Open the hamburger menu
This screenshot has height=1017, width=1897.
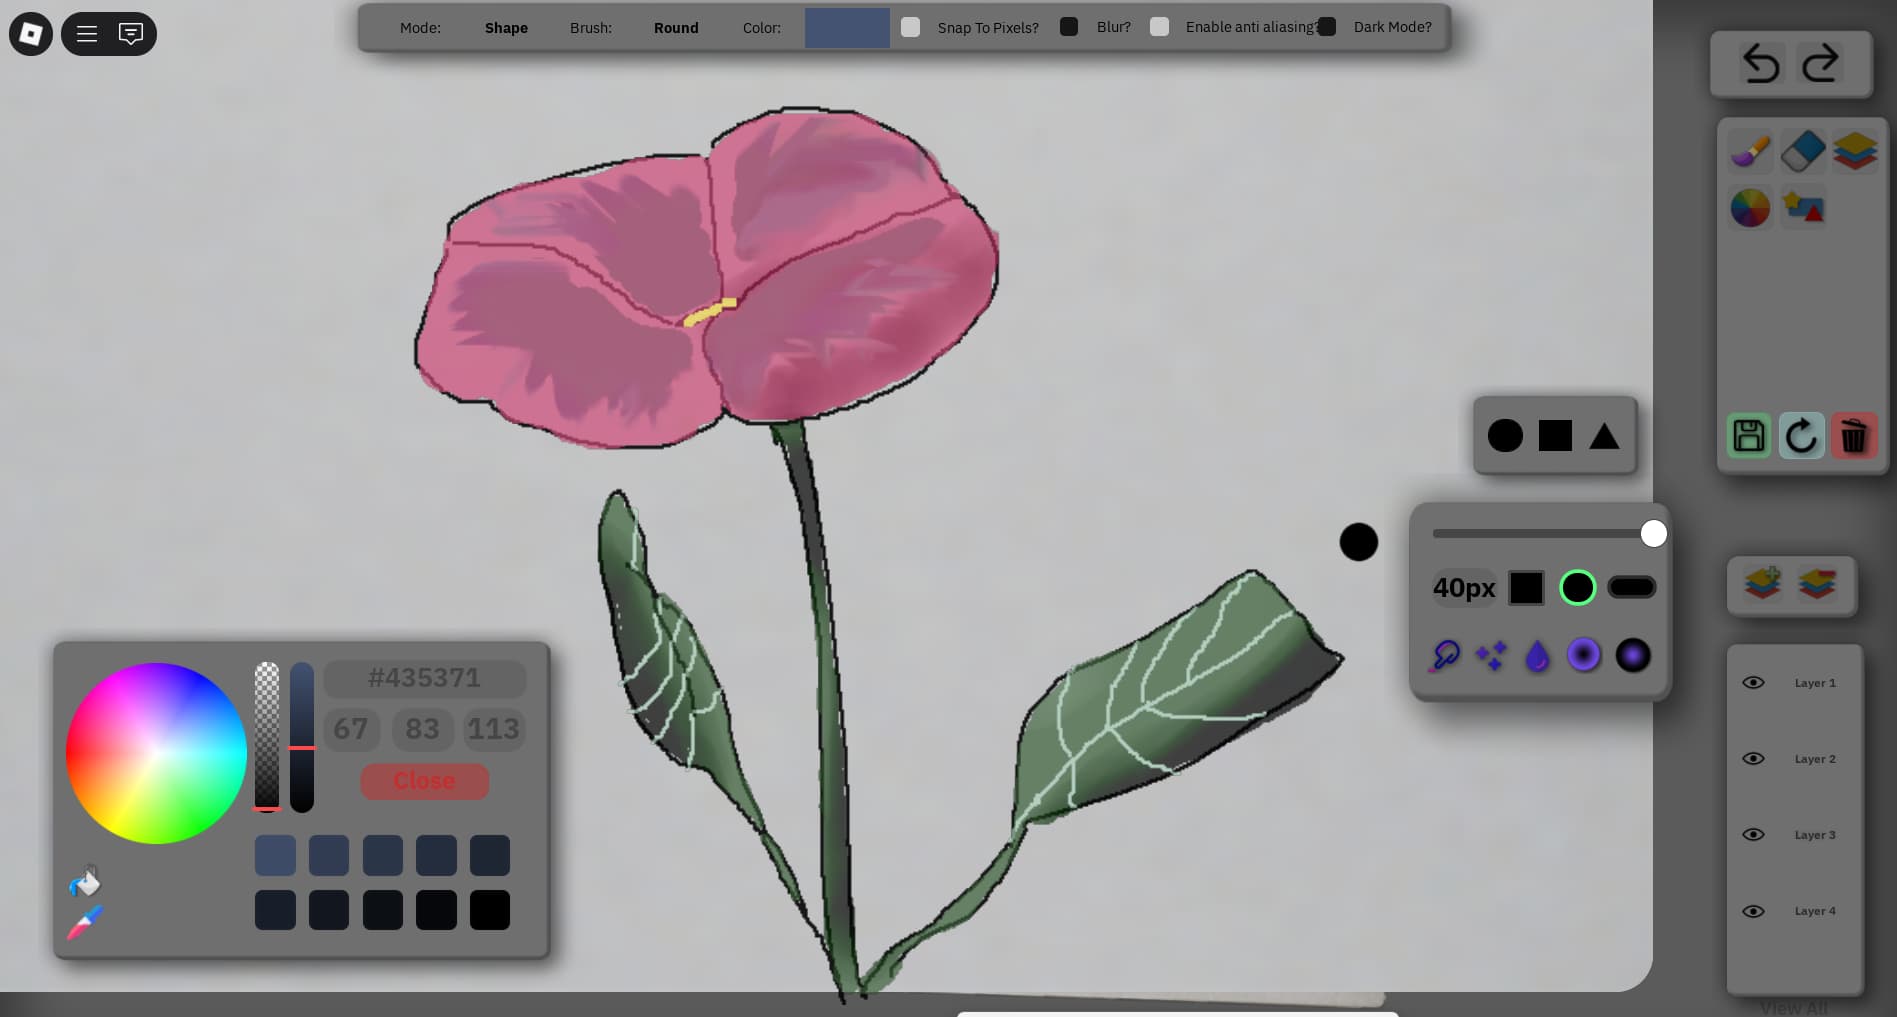[x=86, y=33]
